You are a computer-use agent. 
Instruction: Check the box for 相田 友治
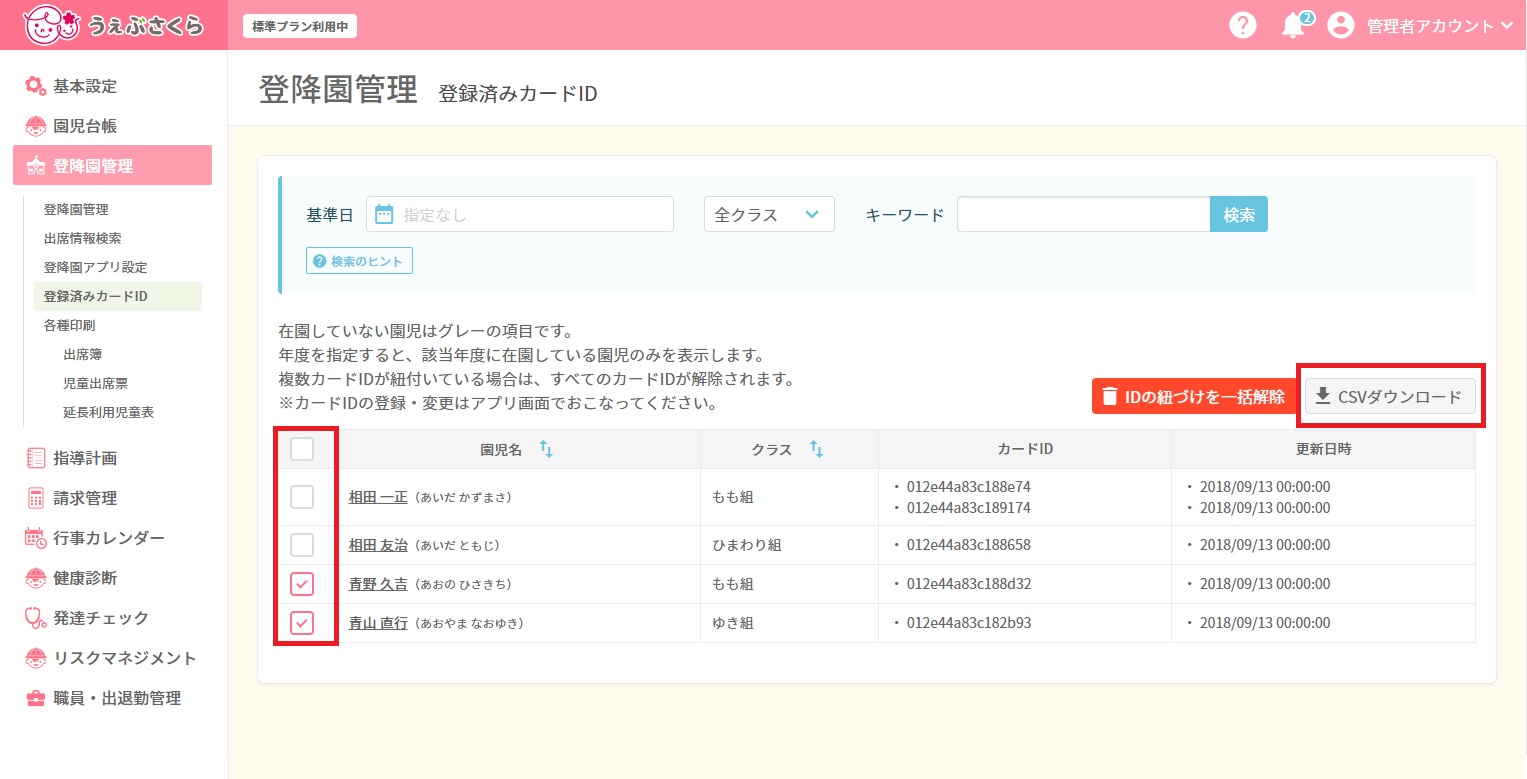(x=302, y=545)
